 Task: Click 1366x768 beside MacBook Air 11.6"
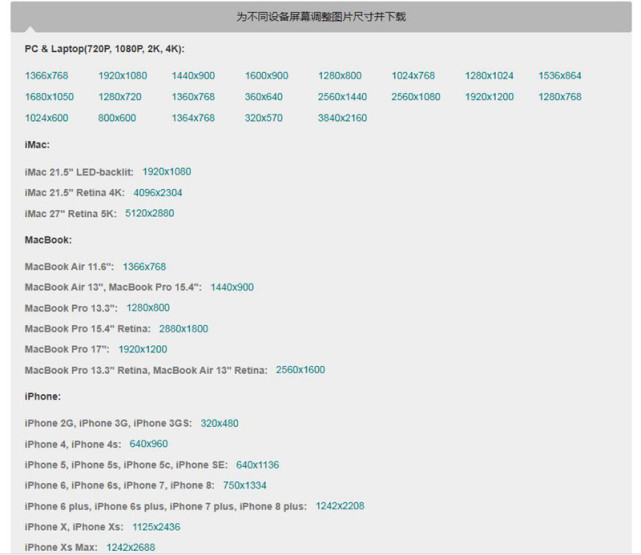144,267
